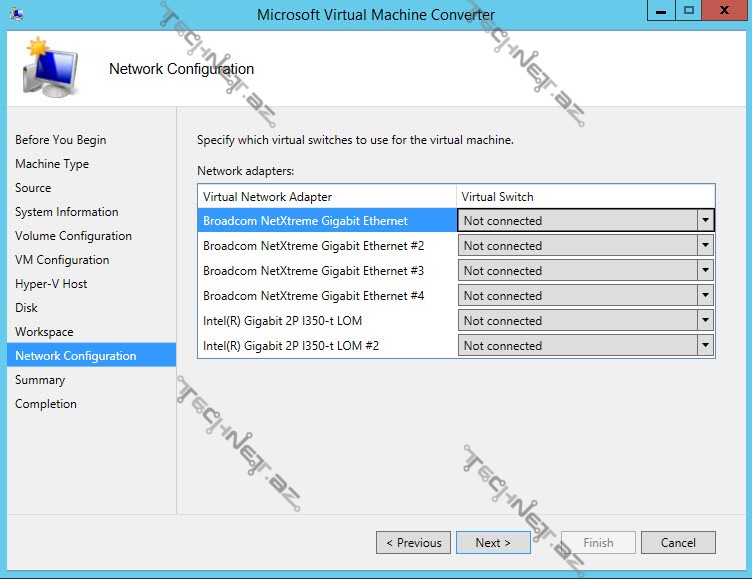Cancel the conversion wizard

click(678, 542)
